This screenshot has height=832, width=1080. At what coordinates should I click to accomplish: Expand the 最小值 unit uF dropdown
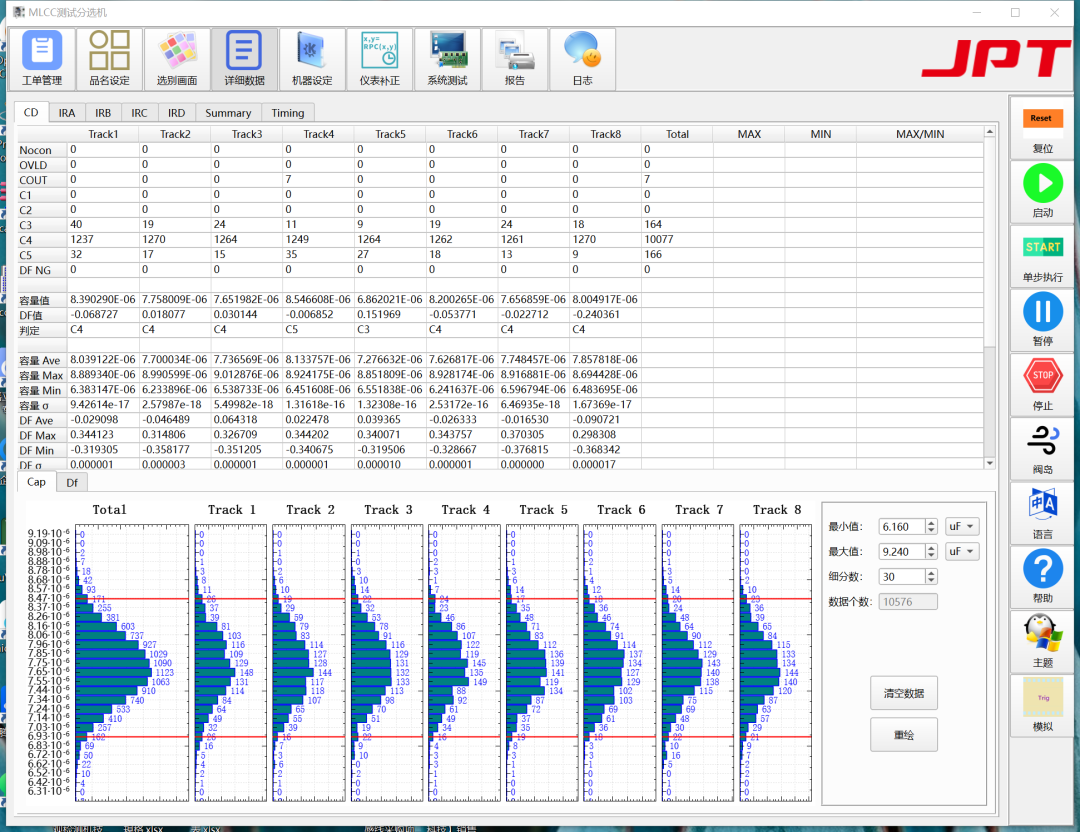click(x=961, y=526)
